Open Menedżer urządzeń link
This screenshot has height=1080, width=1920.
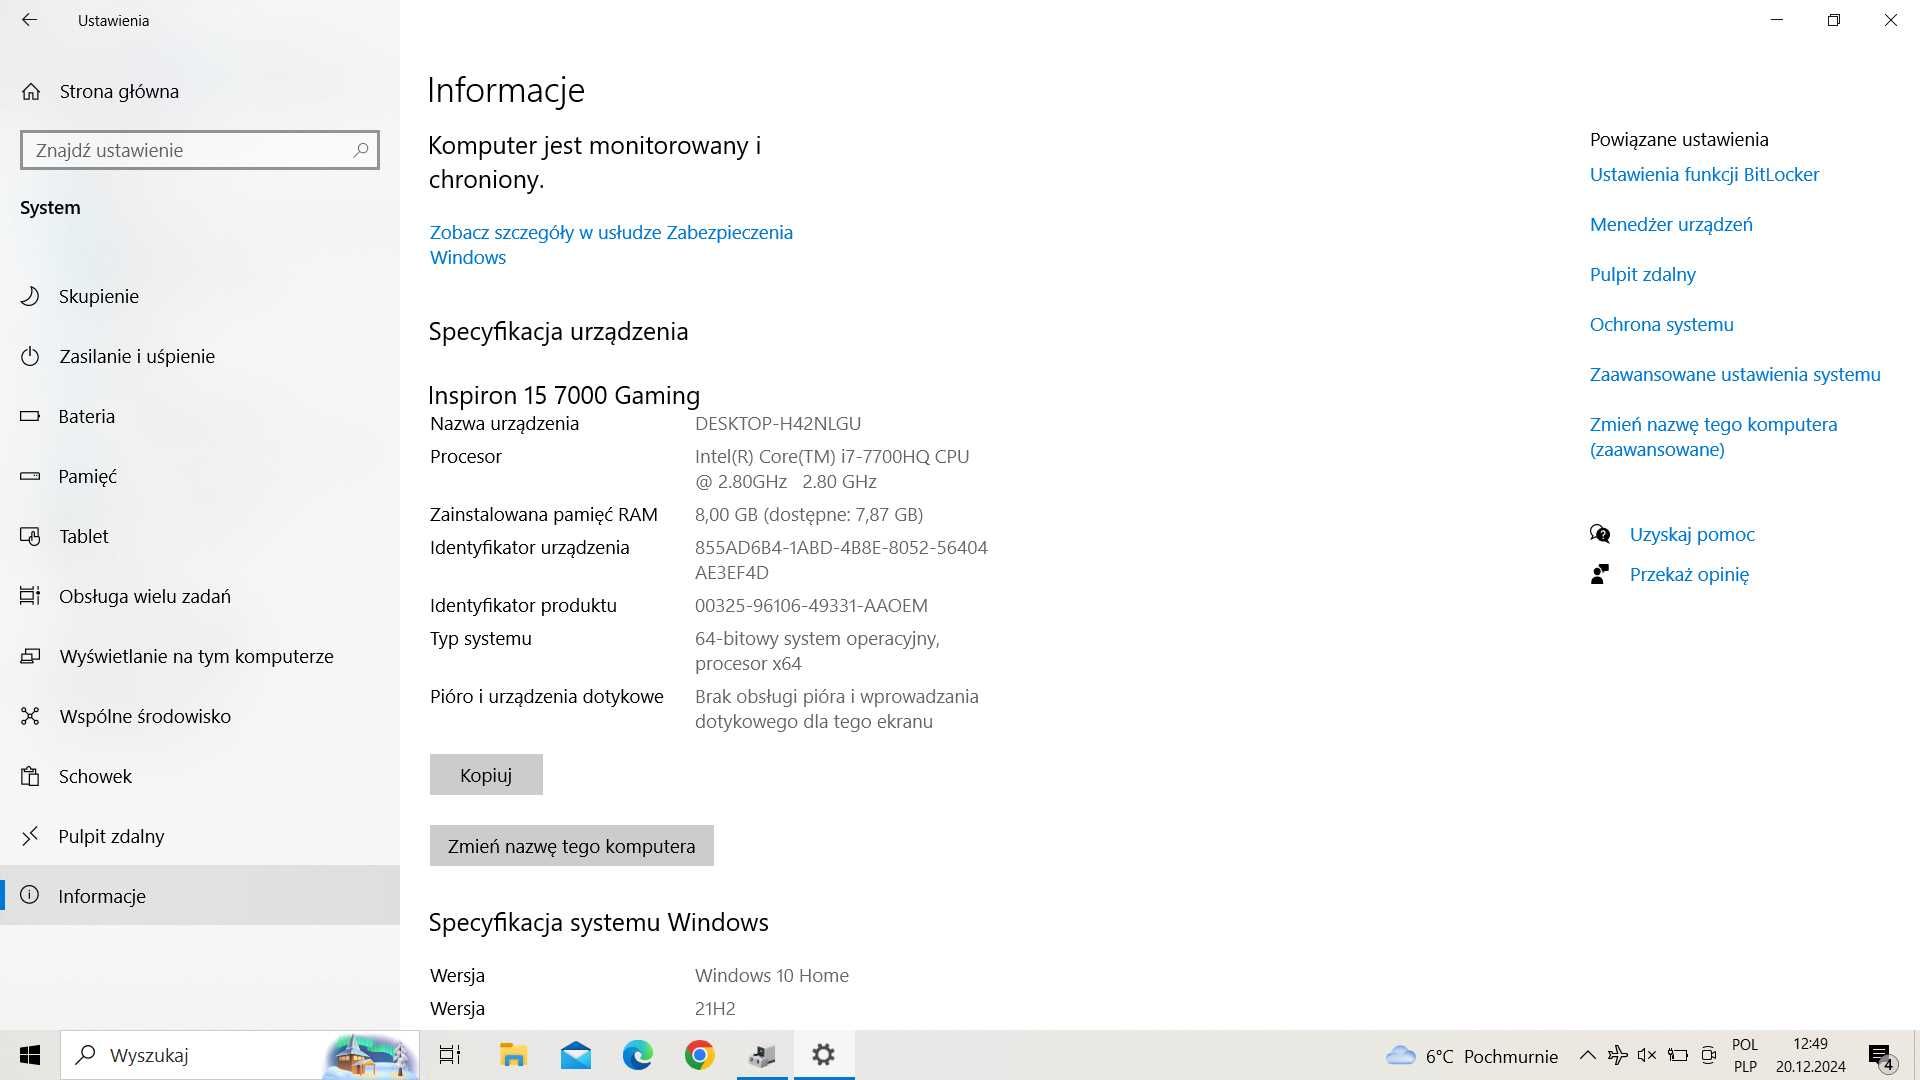pos(1671,224)
